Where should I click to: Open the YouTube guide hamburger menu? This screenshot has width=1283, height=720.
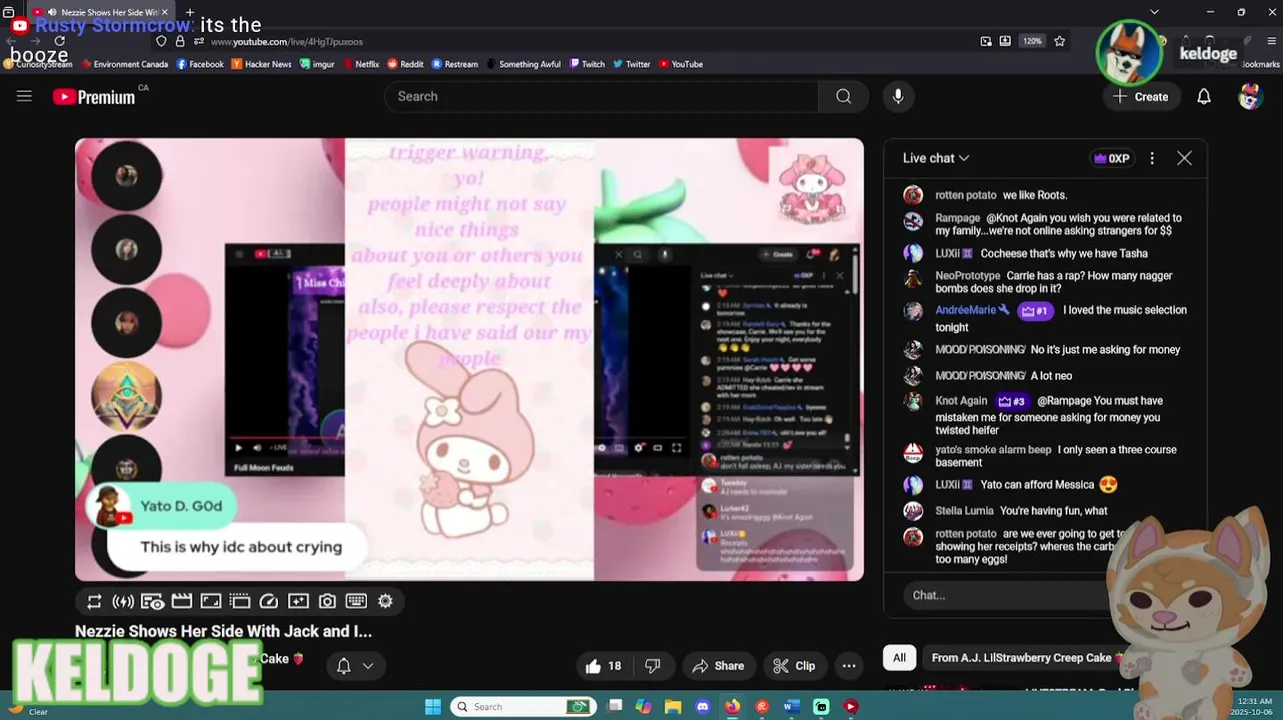coord(24,96)
